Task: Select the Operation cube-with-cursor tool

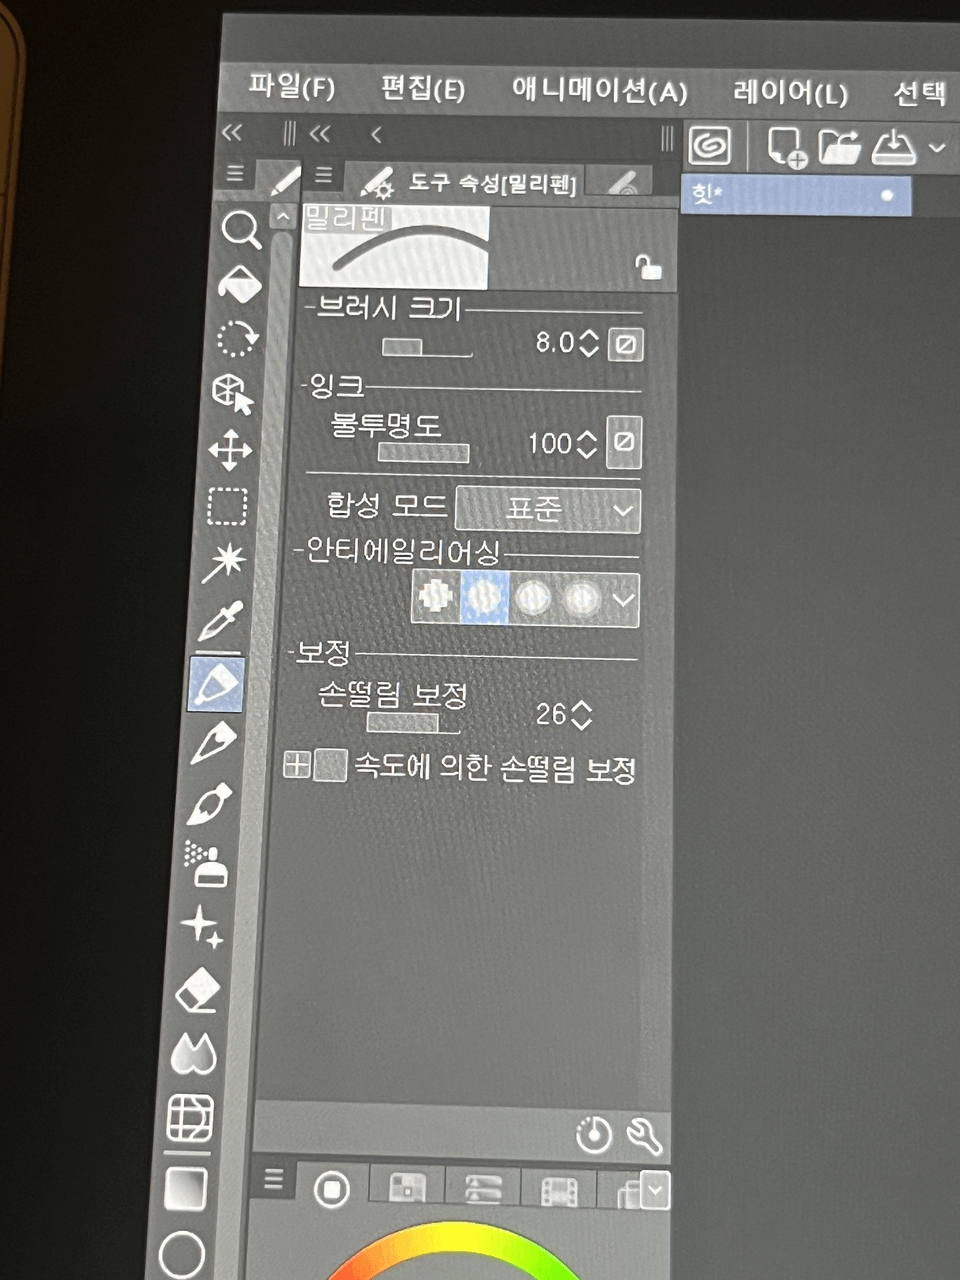Action: pos(233,394)
